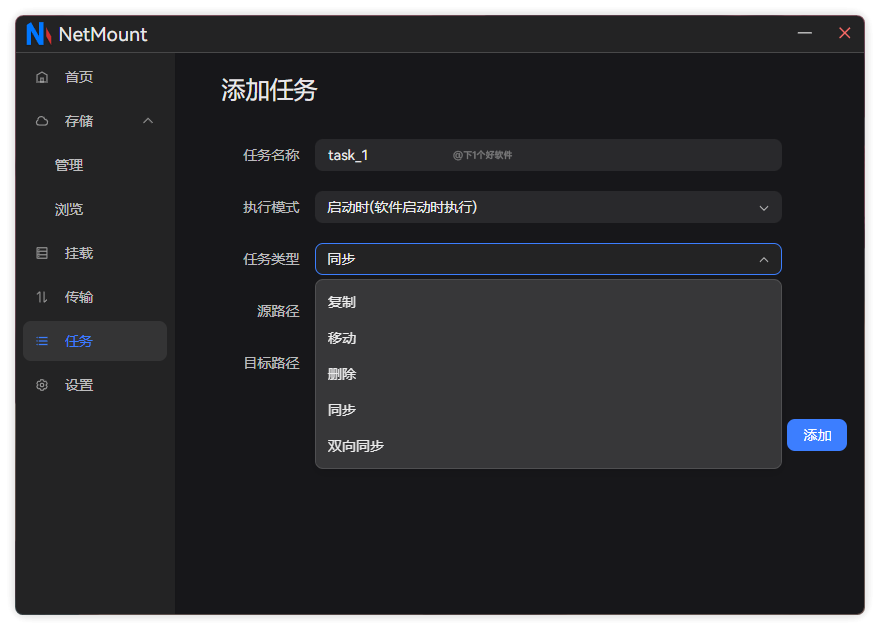Click the 源路径 label

tap(278, 311)
